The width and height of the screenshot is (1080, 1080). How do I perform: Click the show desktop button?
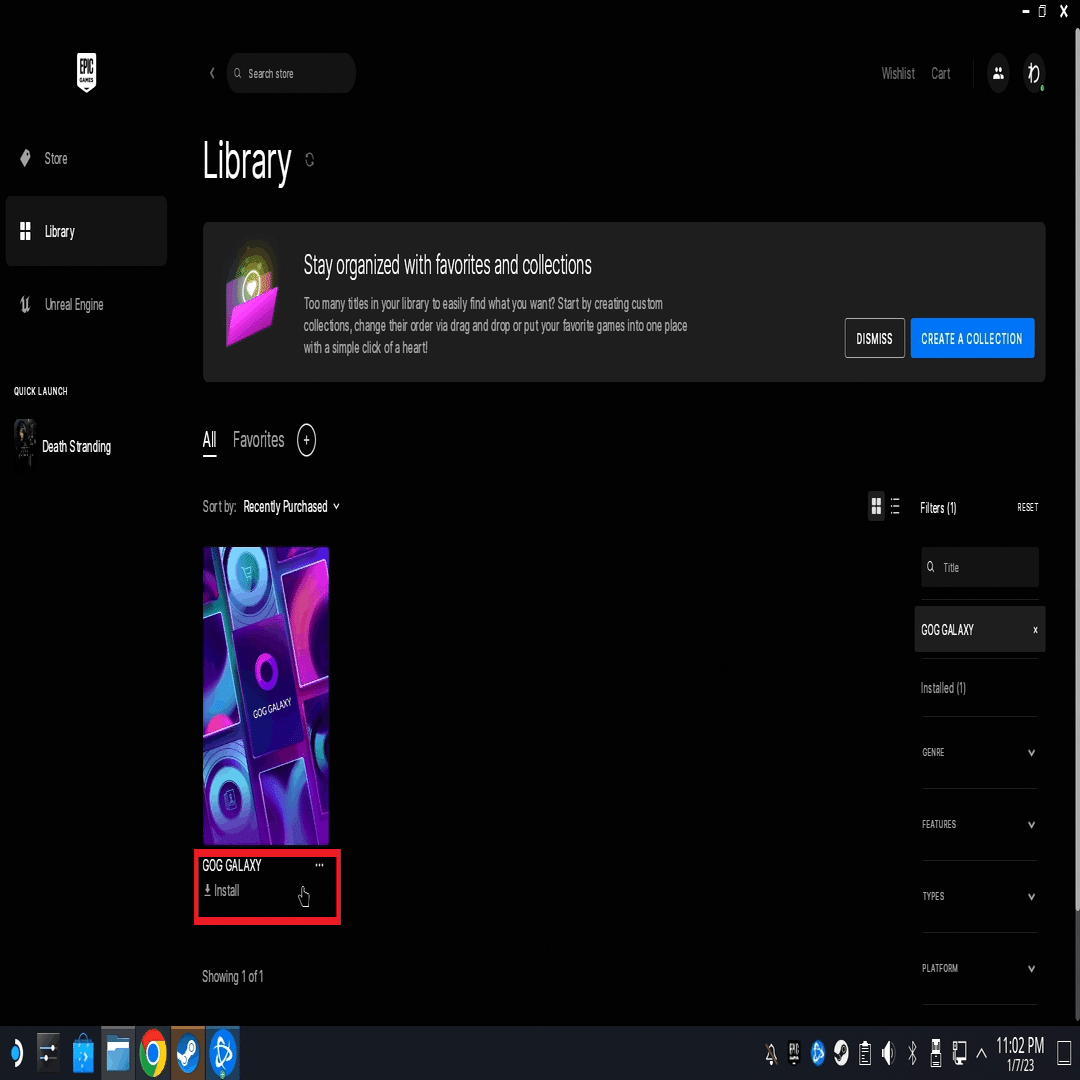point(1063,1053)
